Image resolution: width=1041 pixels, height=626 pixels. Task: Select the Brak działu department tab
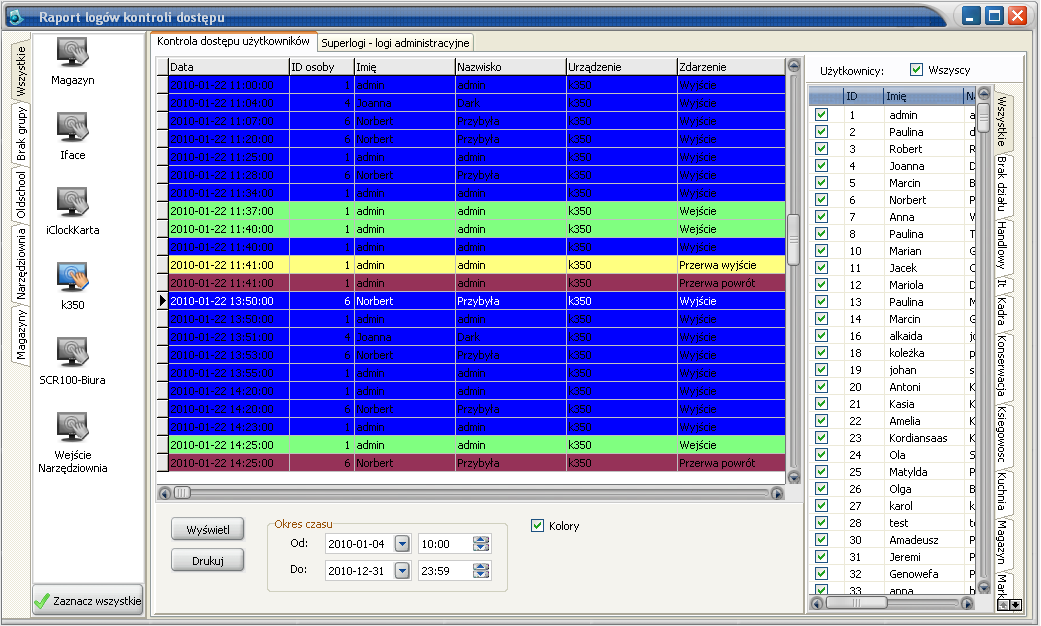pos(1002,184)
